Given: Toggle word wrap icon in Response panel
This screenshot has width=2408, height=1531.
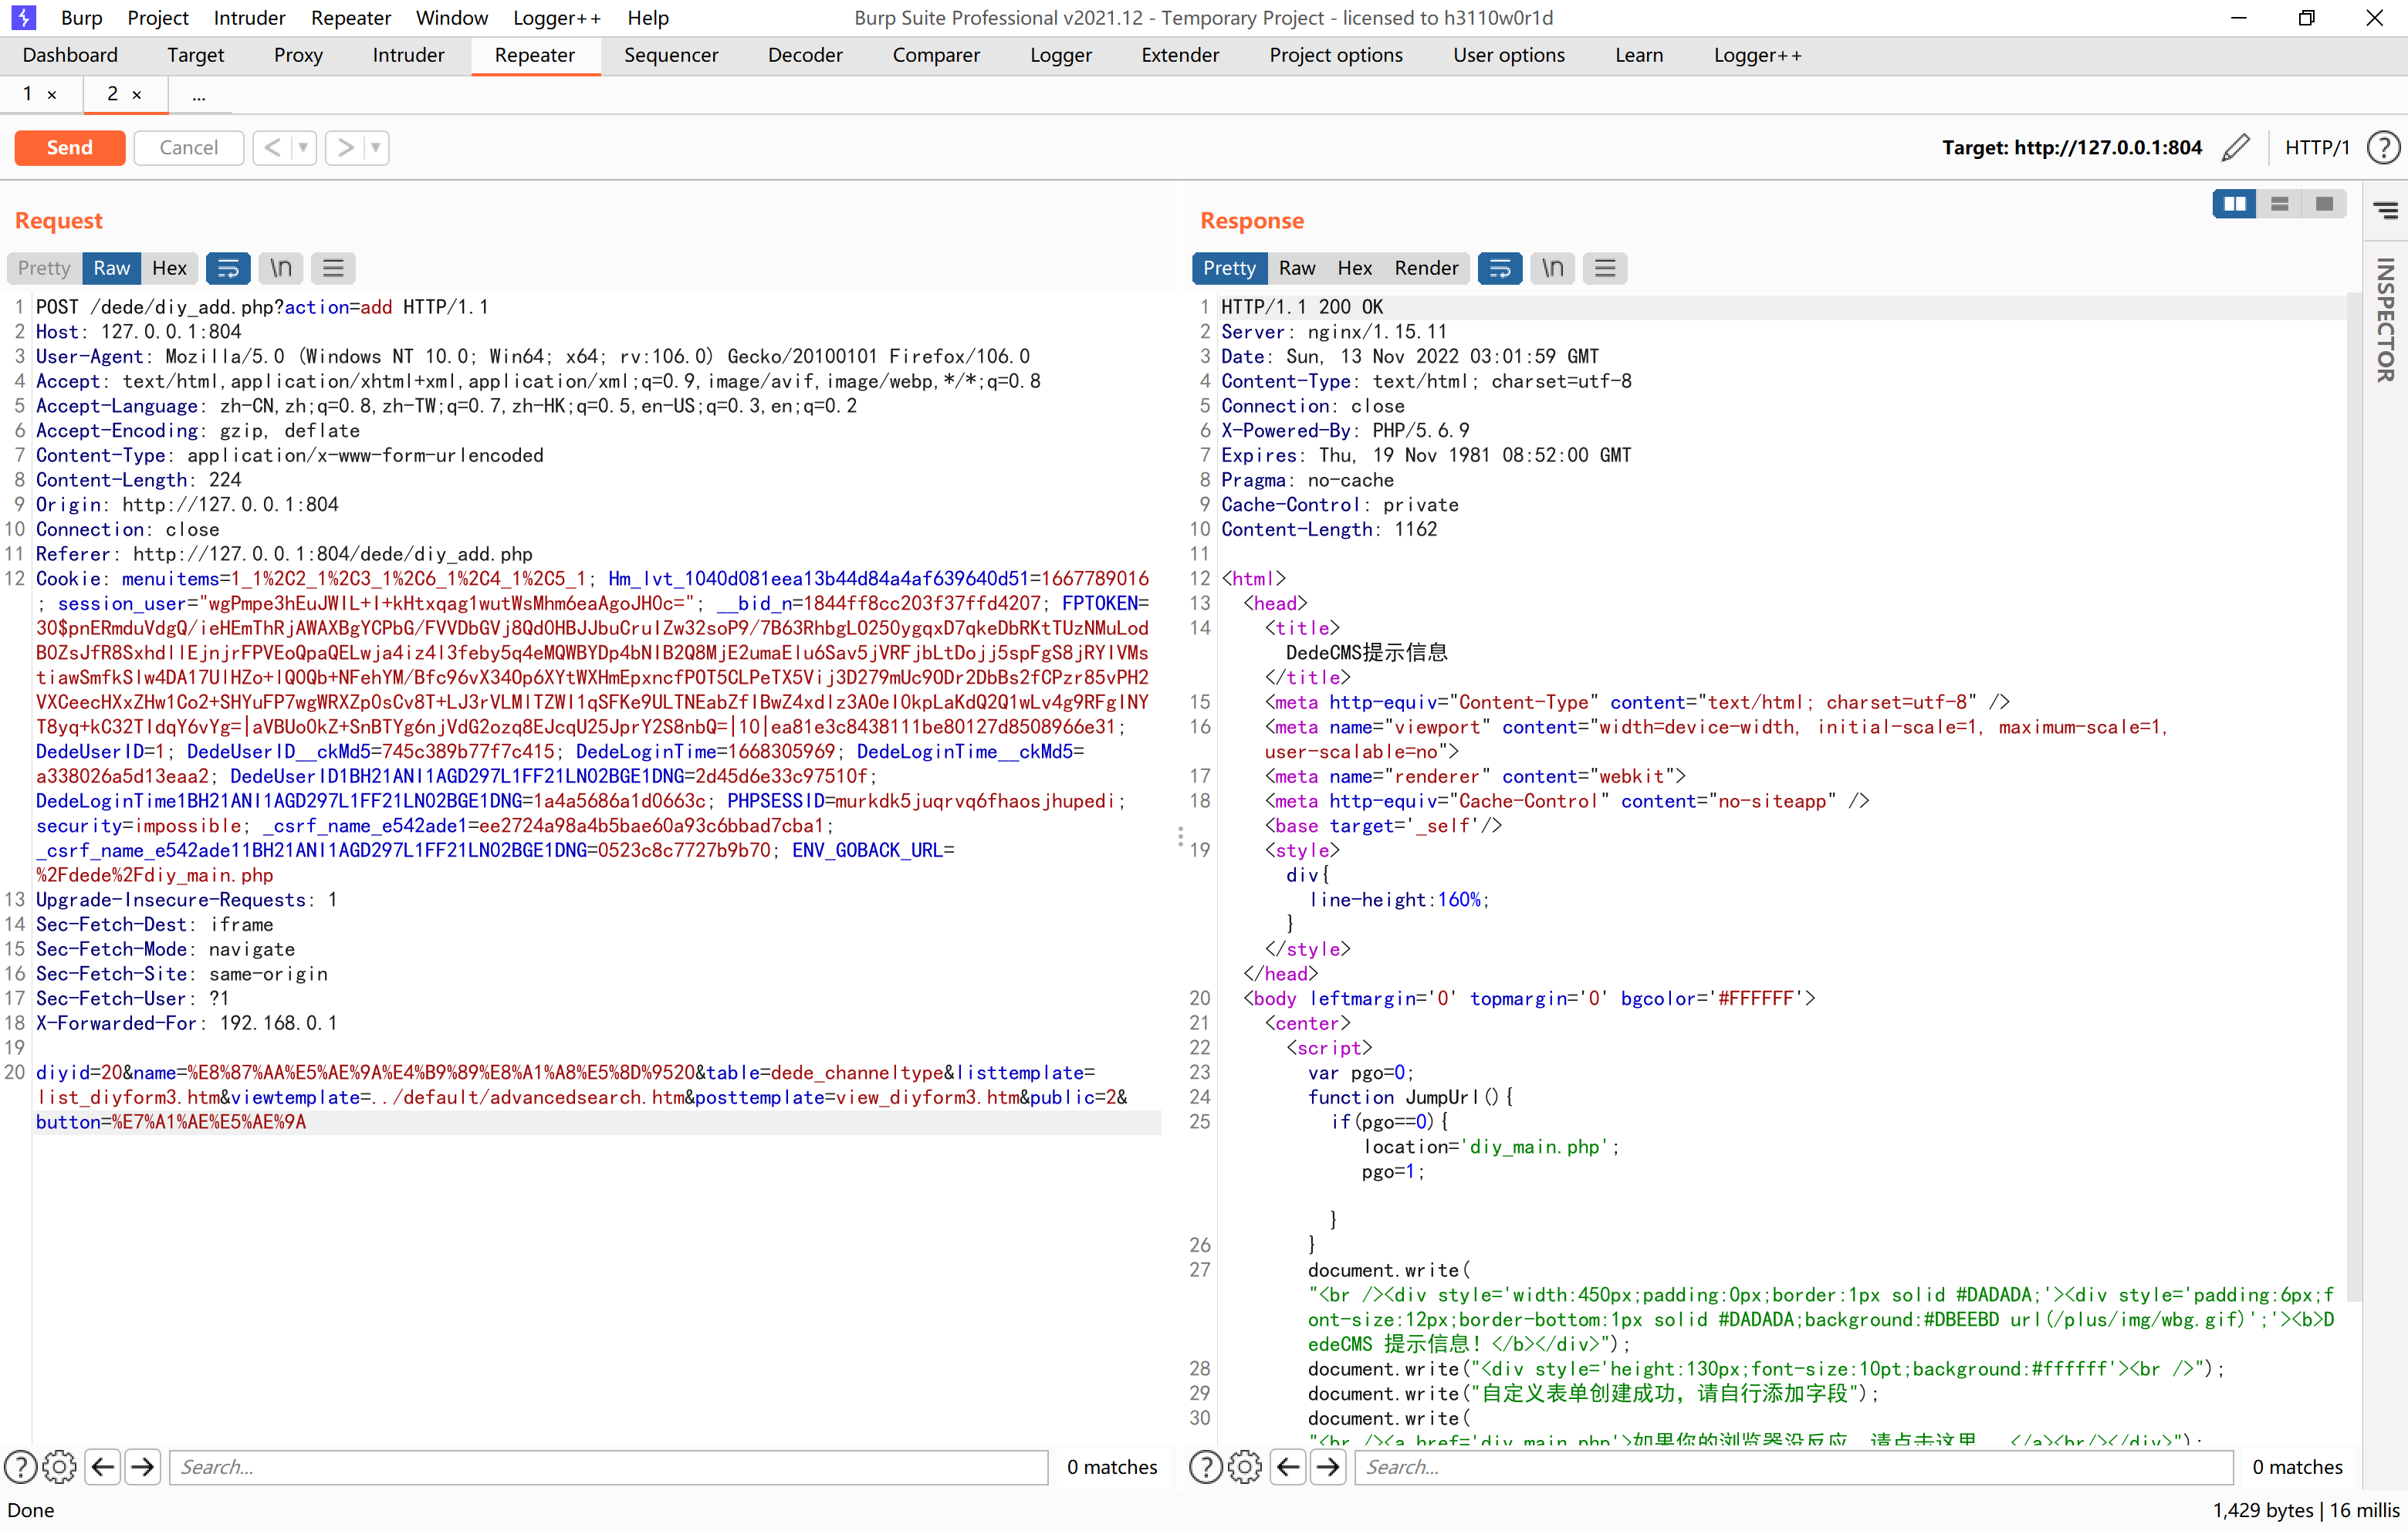Looking at the screenshot, I should pyautogui.click(x=1500, y=268).
